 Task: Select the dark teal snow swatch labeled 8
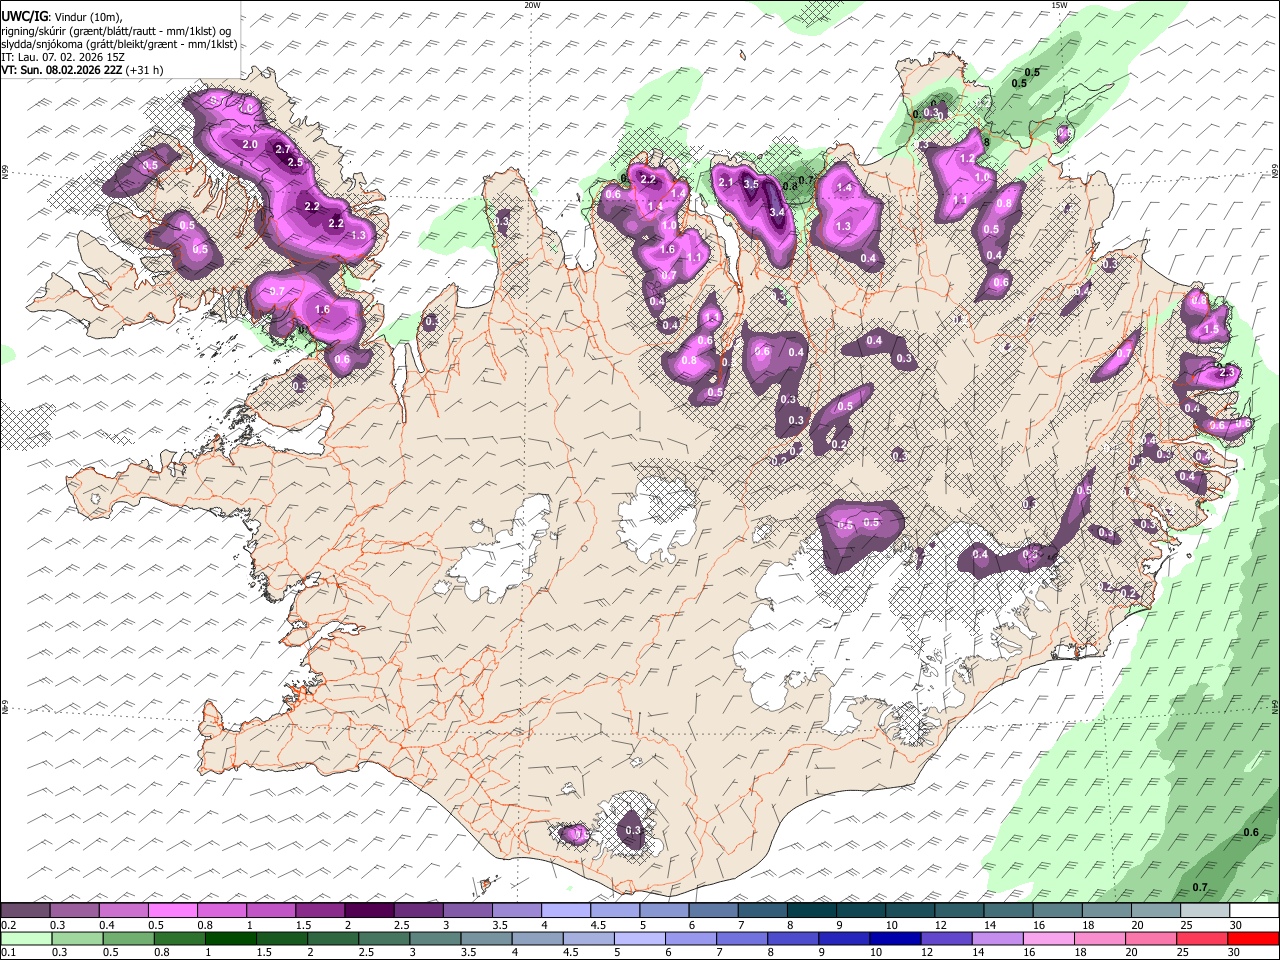tap(811, 910)
